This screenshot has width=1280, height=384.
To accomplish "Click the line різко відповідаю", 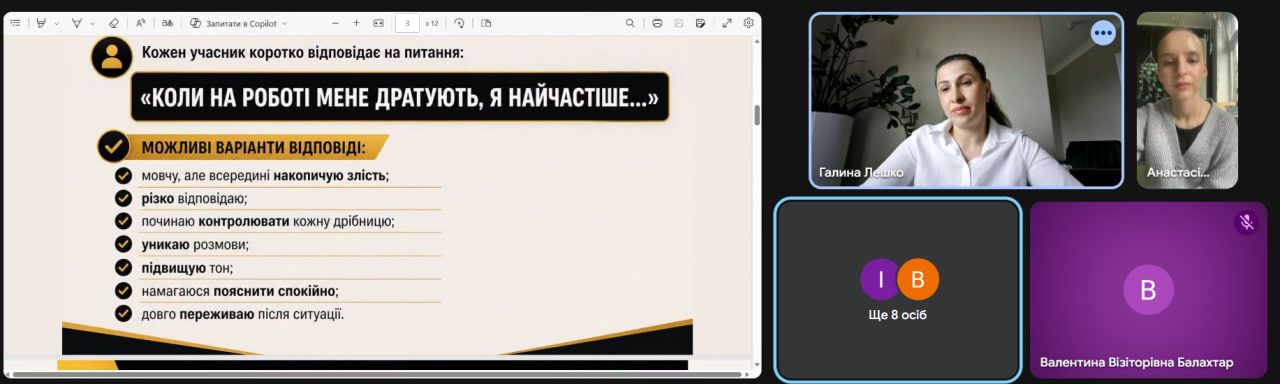I will click(x=195, y=198).
